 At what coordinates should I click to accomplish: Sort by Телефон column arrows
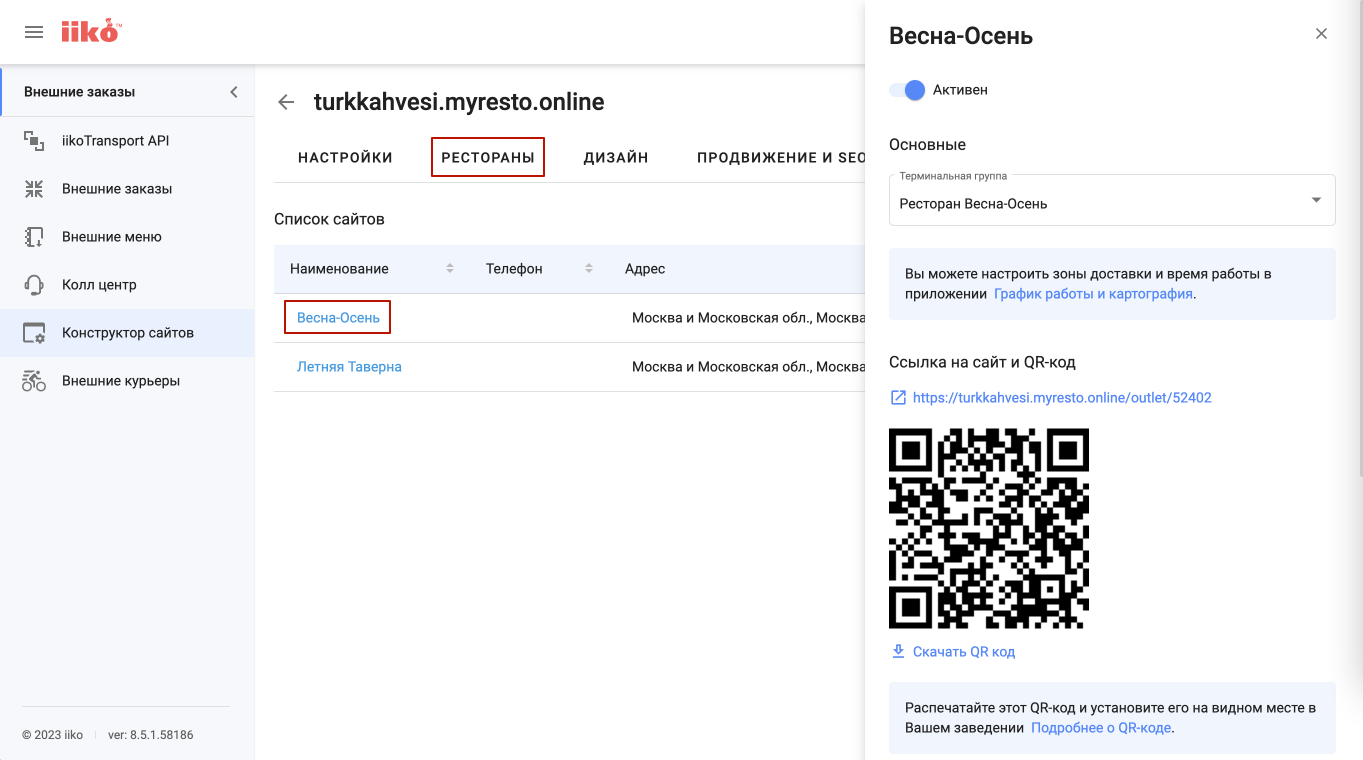point(589,269)
